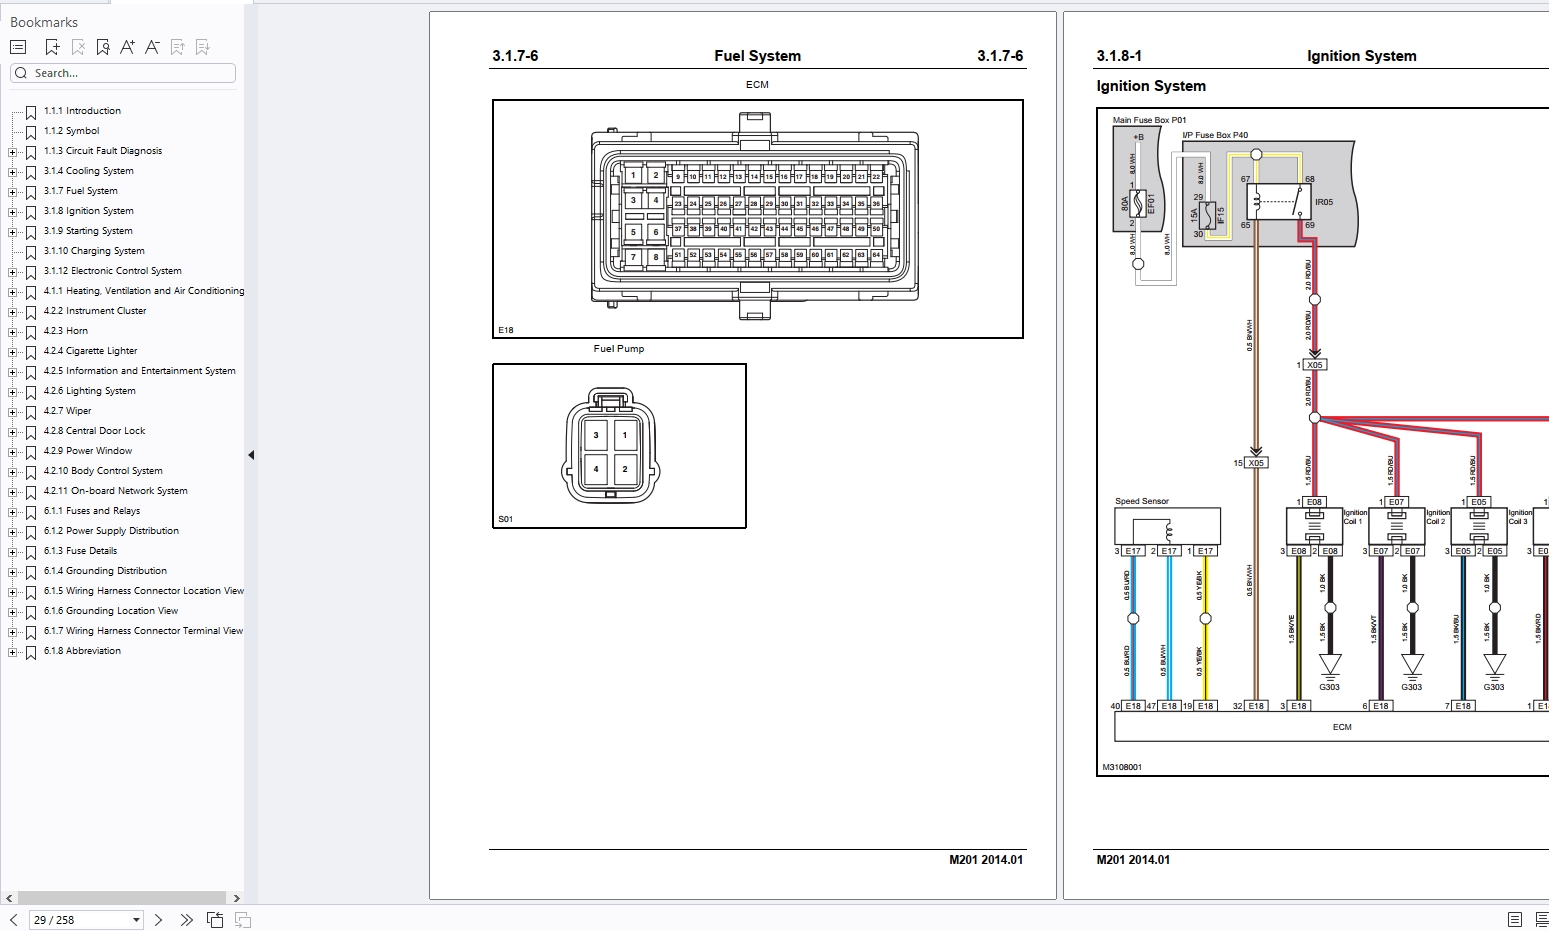Click right arrow of bookmarks horizontal scrollbar

pos(236,898)
